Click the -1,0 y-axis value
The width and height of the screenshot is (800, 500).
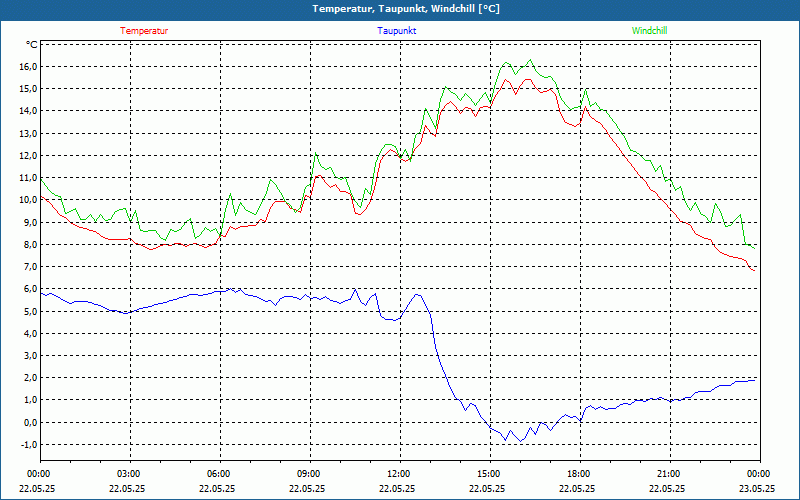(x=27, y=444)
